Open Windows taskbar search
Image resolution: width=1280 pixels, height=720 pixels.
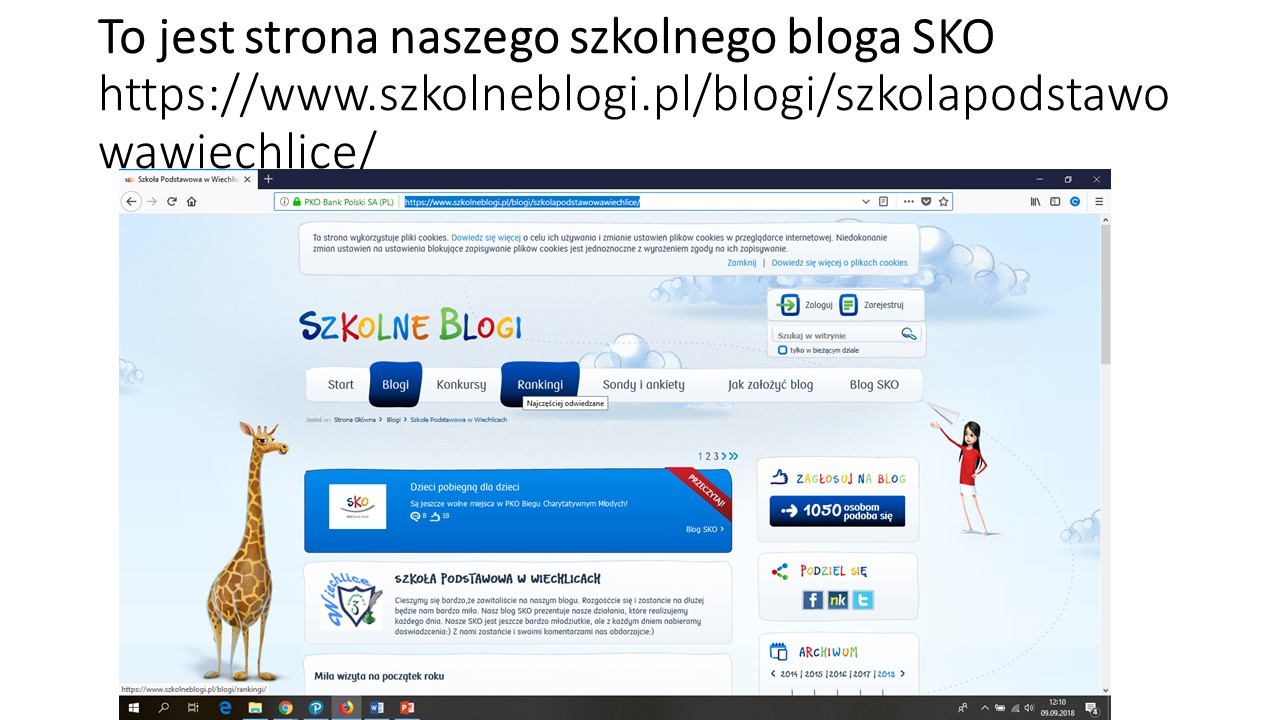click(164, 708)
